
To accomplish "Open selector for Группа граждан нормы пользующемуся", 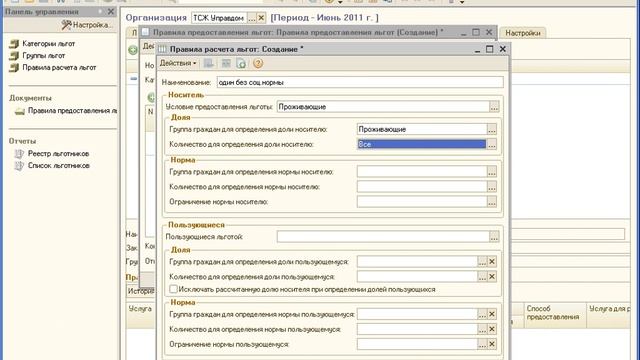I will (x=482, y=314).
